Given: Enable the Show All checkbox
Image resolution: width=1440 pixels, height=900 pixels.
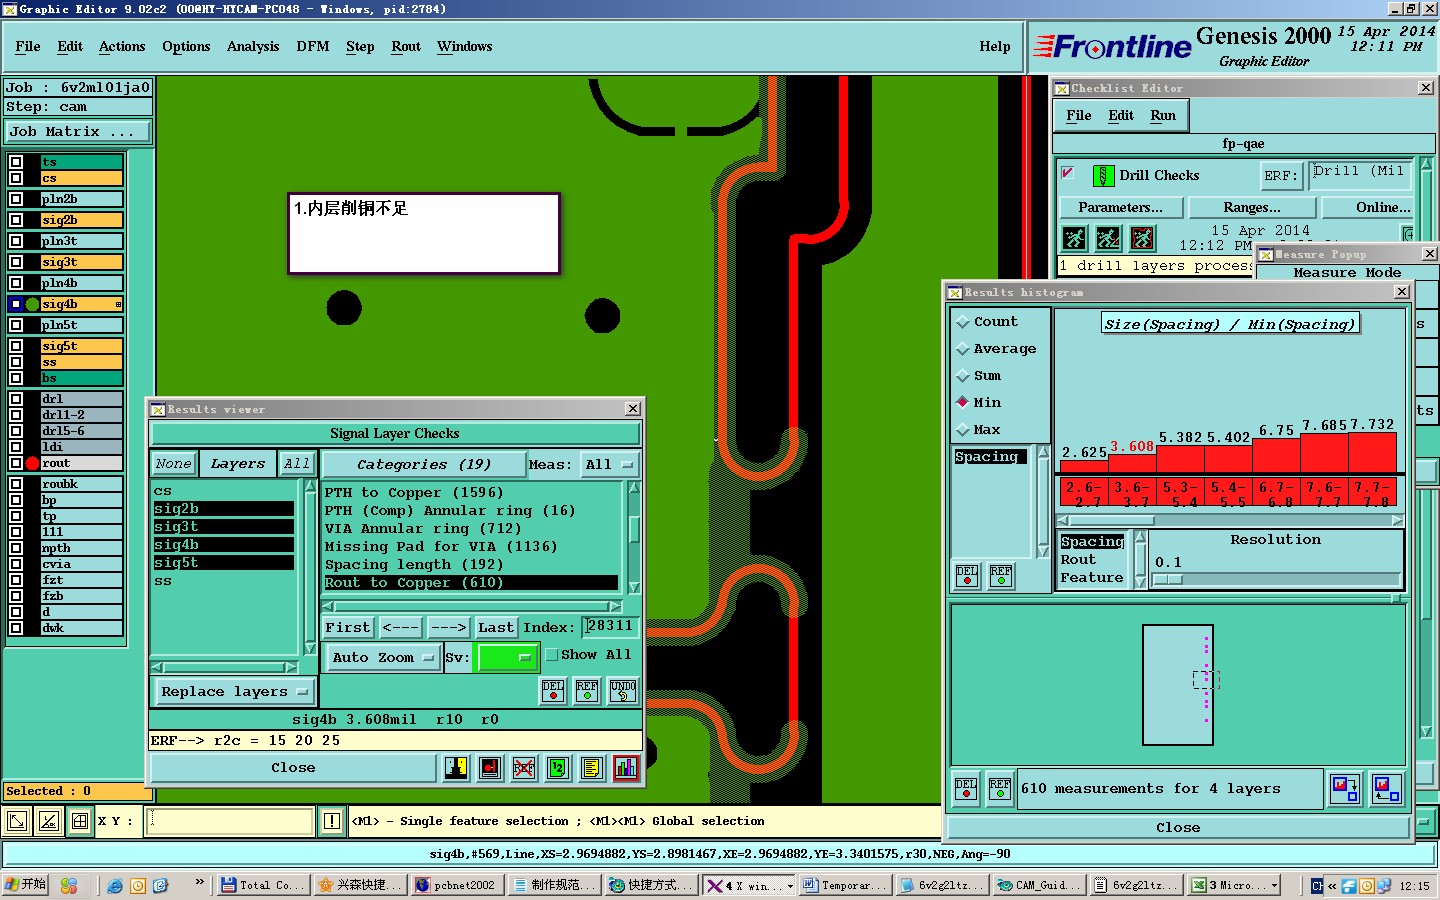Looking at the screenshot, I should pyautogui.click(x=551, y=655).
